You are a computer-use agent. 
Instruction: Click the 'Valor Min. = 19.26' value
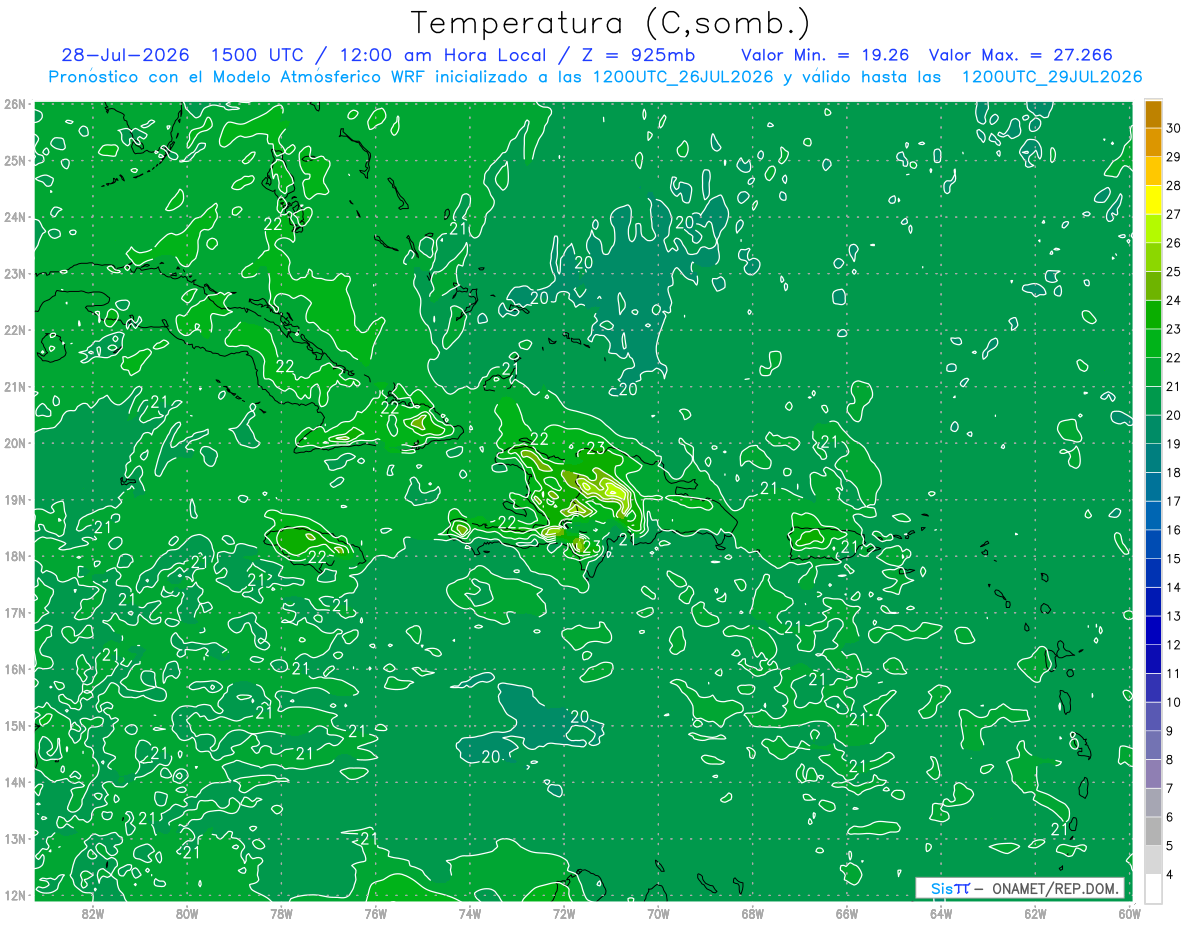tap(826, 55)
